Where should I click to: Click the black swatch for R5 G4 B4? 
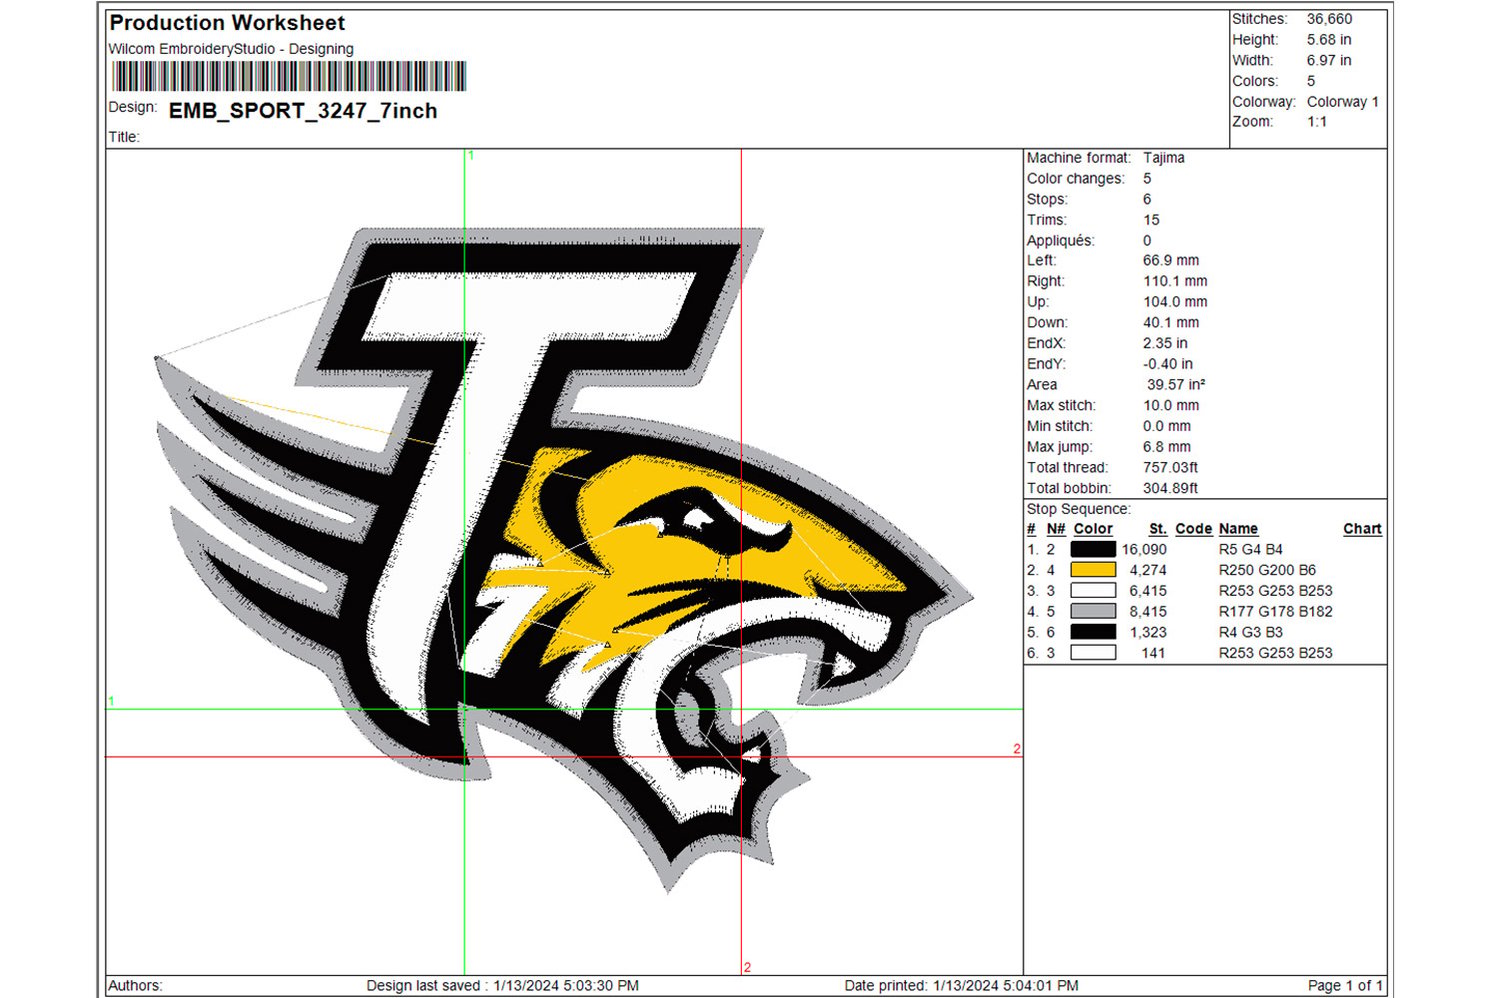tap(1093, 549)
